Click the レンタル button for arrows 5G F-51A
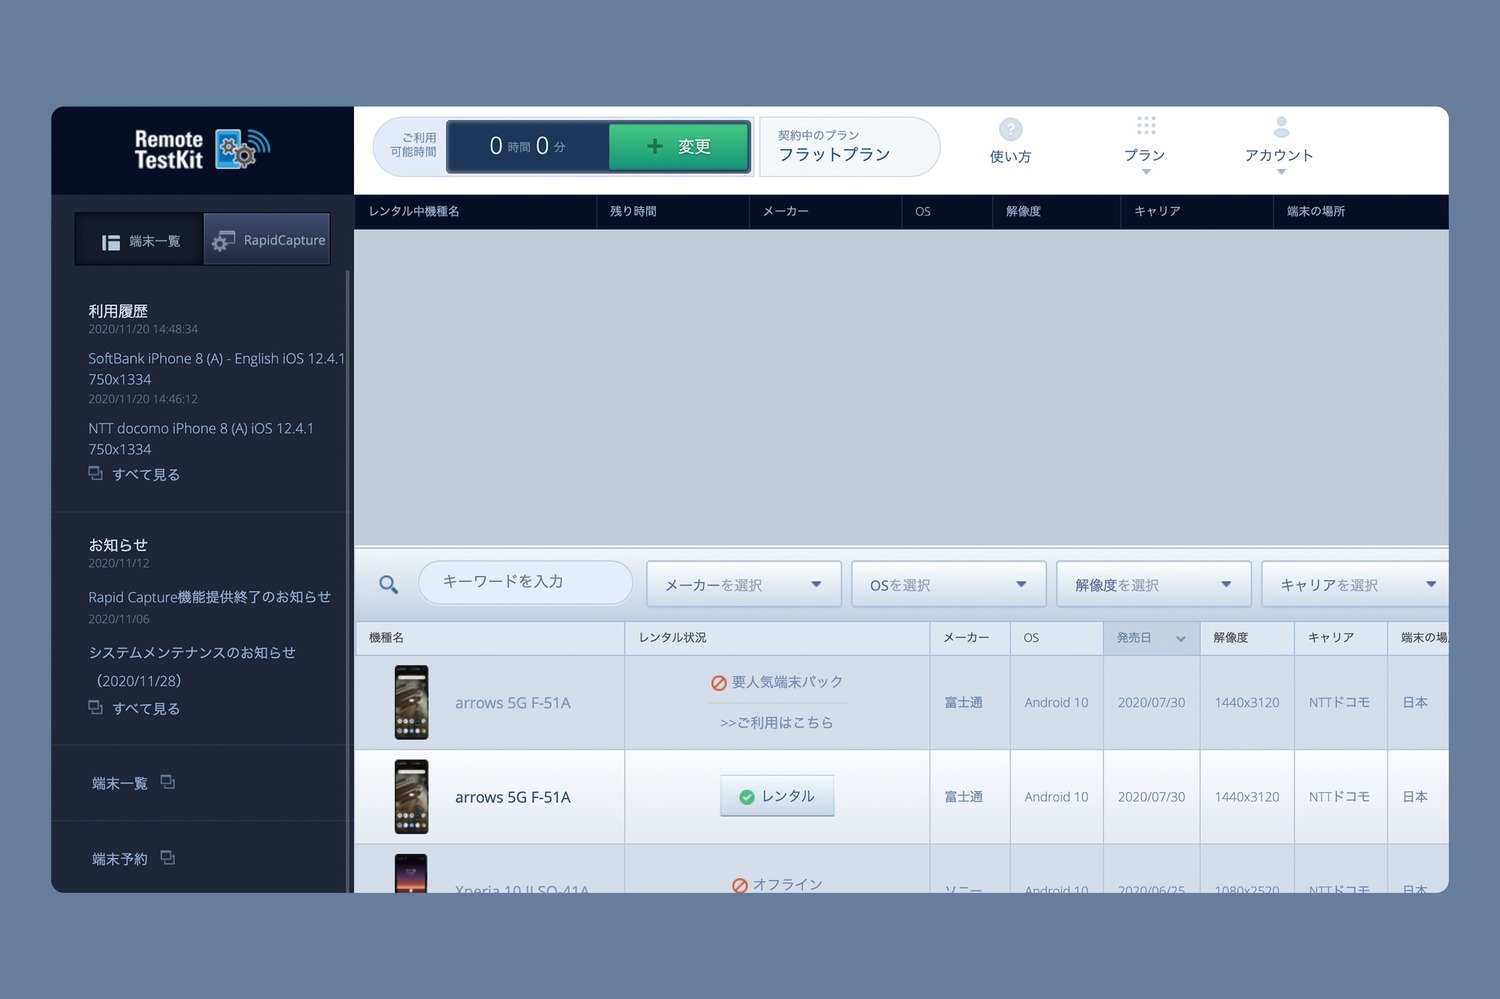The height and width of the screenshot is (999, 1500). [x=777, y=796]
